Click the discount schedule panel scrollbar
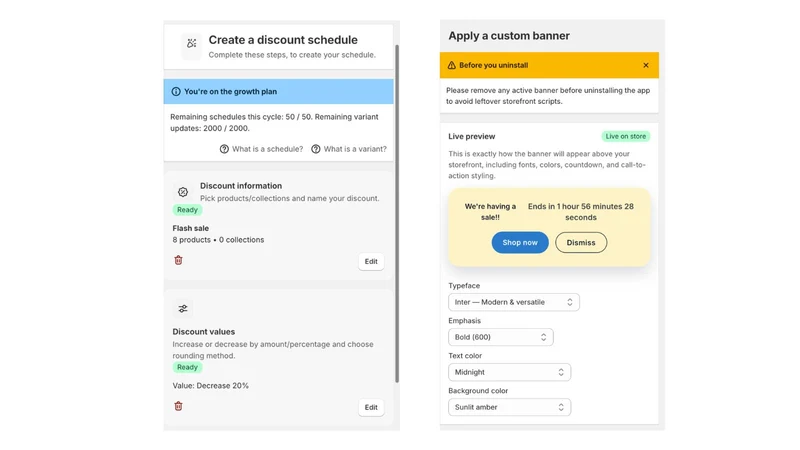This screenshot has width=800, height=450. coord(397,213)
